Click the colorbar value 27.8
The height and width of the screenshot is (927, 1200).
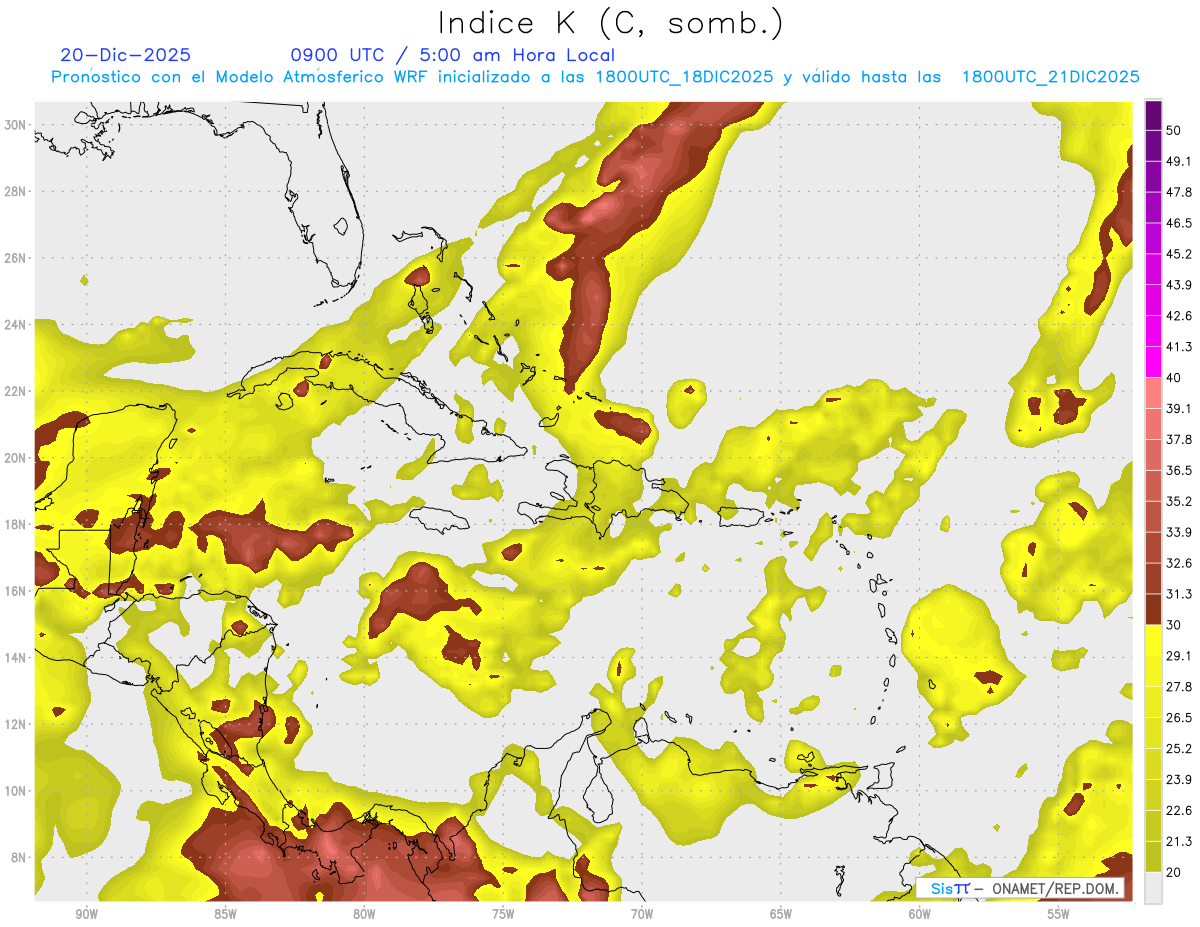point(1179,686)
